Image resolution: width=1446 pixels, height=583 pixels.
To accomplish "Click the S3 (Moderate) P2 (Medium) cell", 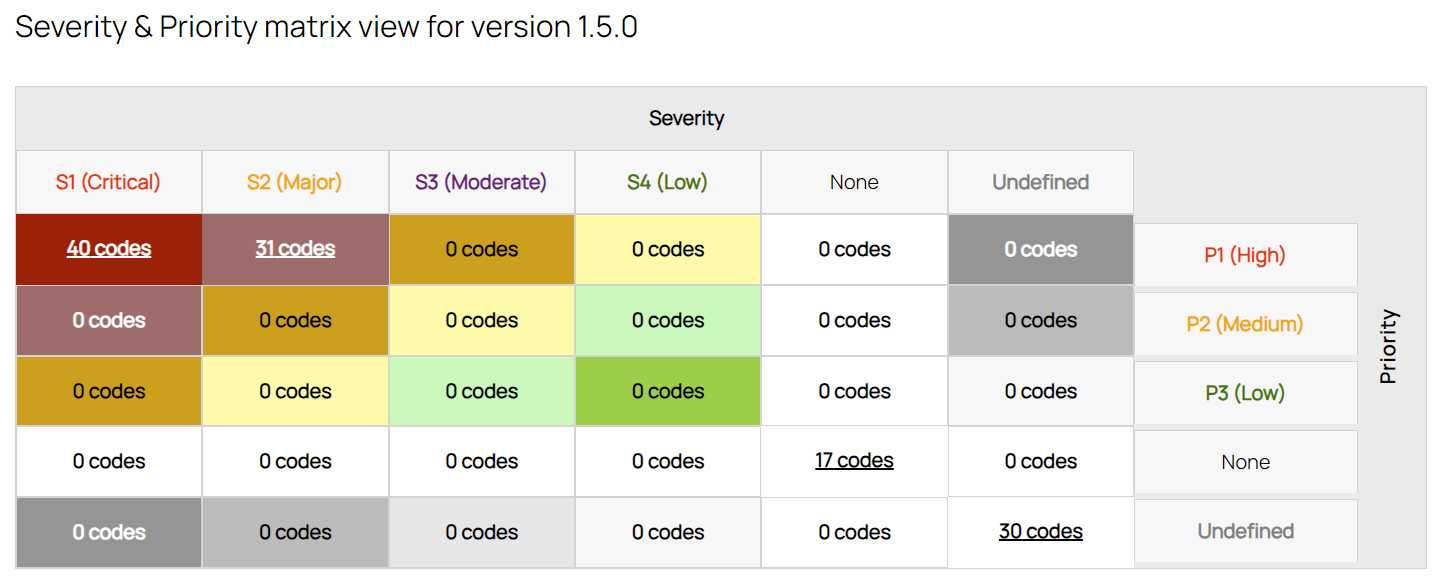I will pyautogui.click(x=482, y=321).
